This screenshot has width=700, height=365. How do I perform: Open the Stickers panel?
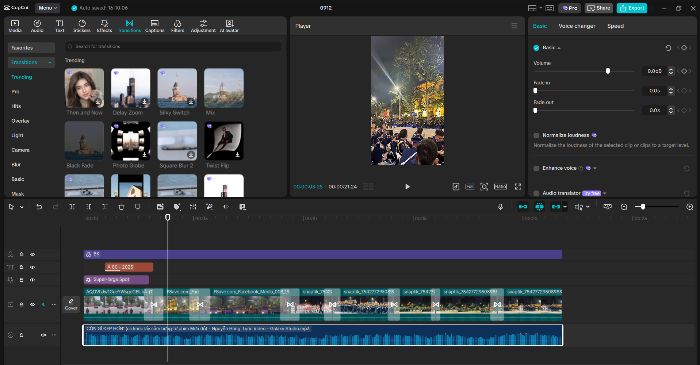pyautogui.click(x=82, y=26)
